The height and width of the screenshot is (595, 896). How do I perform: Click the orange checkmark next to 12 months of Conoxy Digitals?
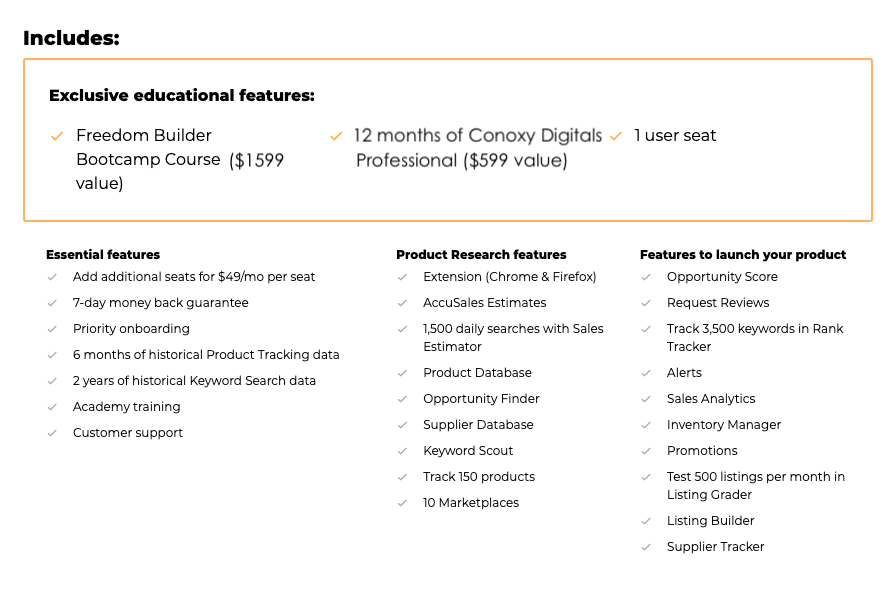[x=336, y=136]
